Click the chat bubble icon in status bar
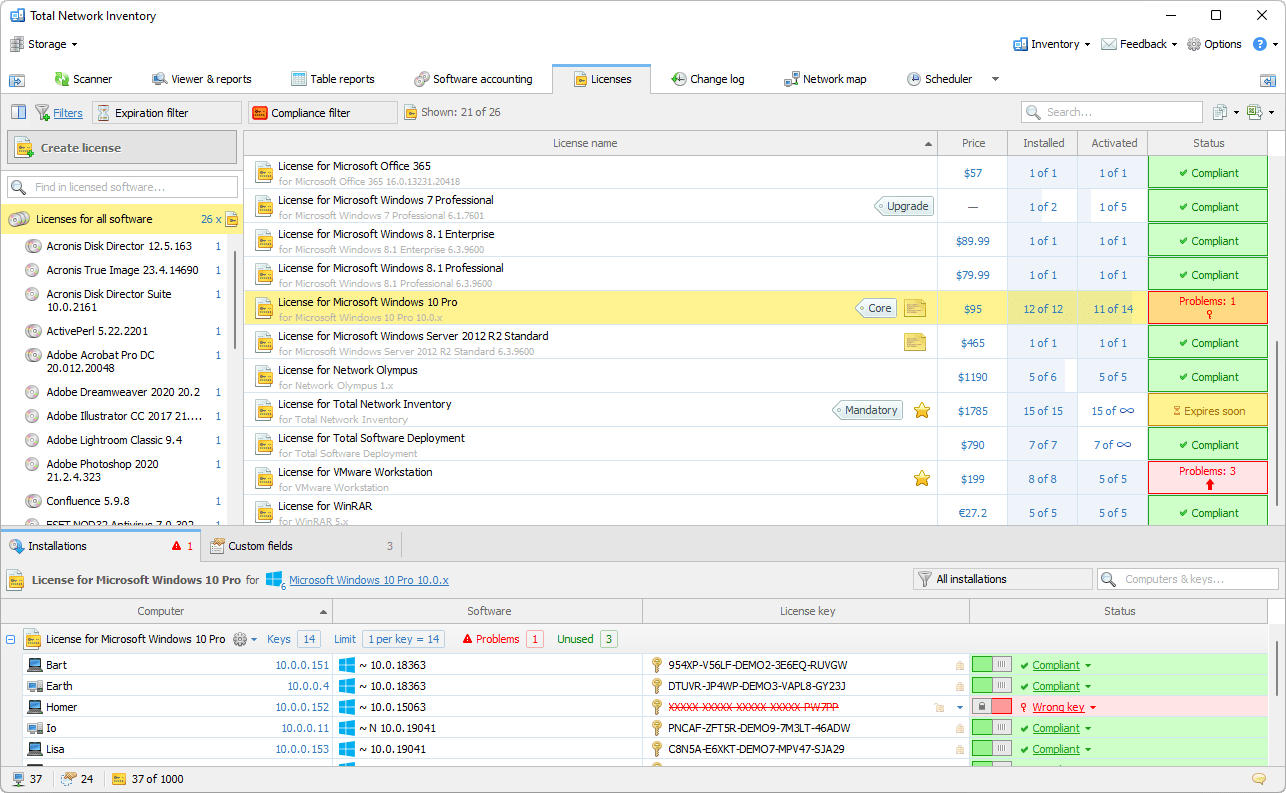 pyautogui.click(x=1259, y=779)
